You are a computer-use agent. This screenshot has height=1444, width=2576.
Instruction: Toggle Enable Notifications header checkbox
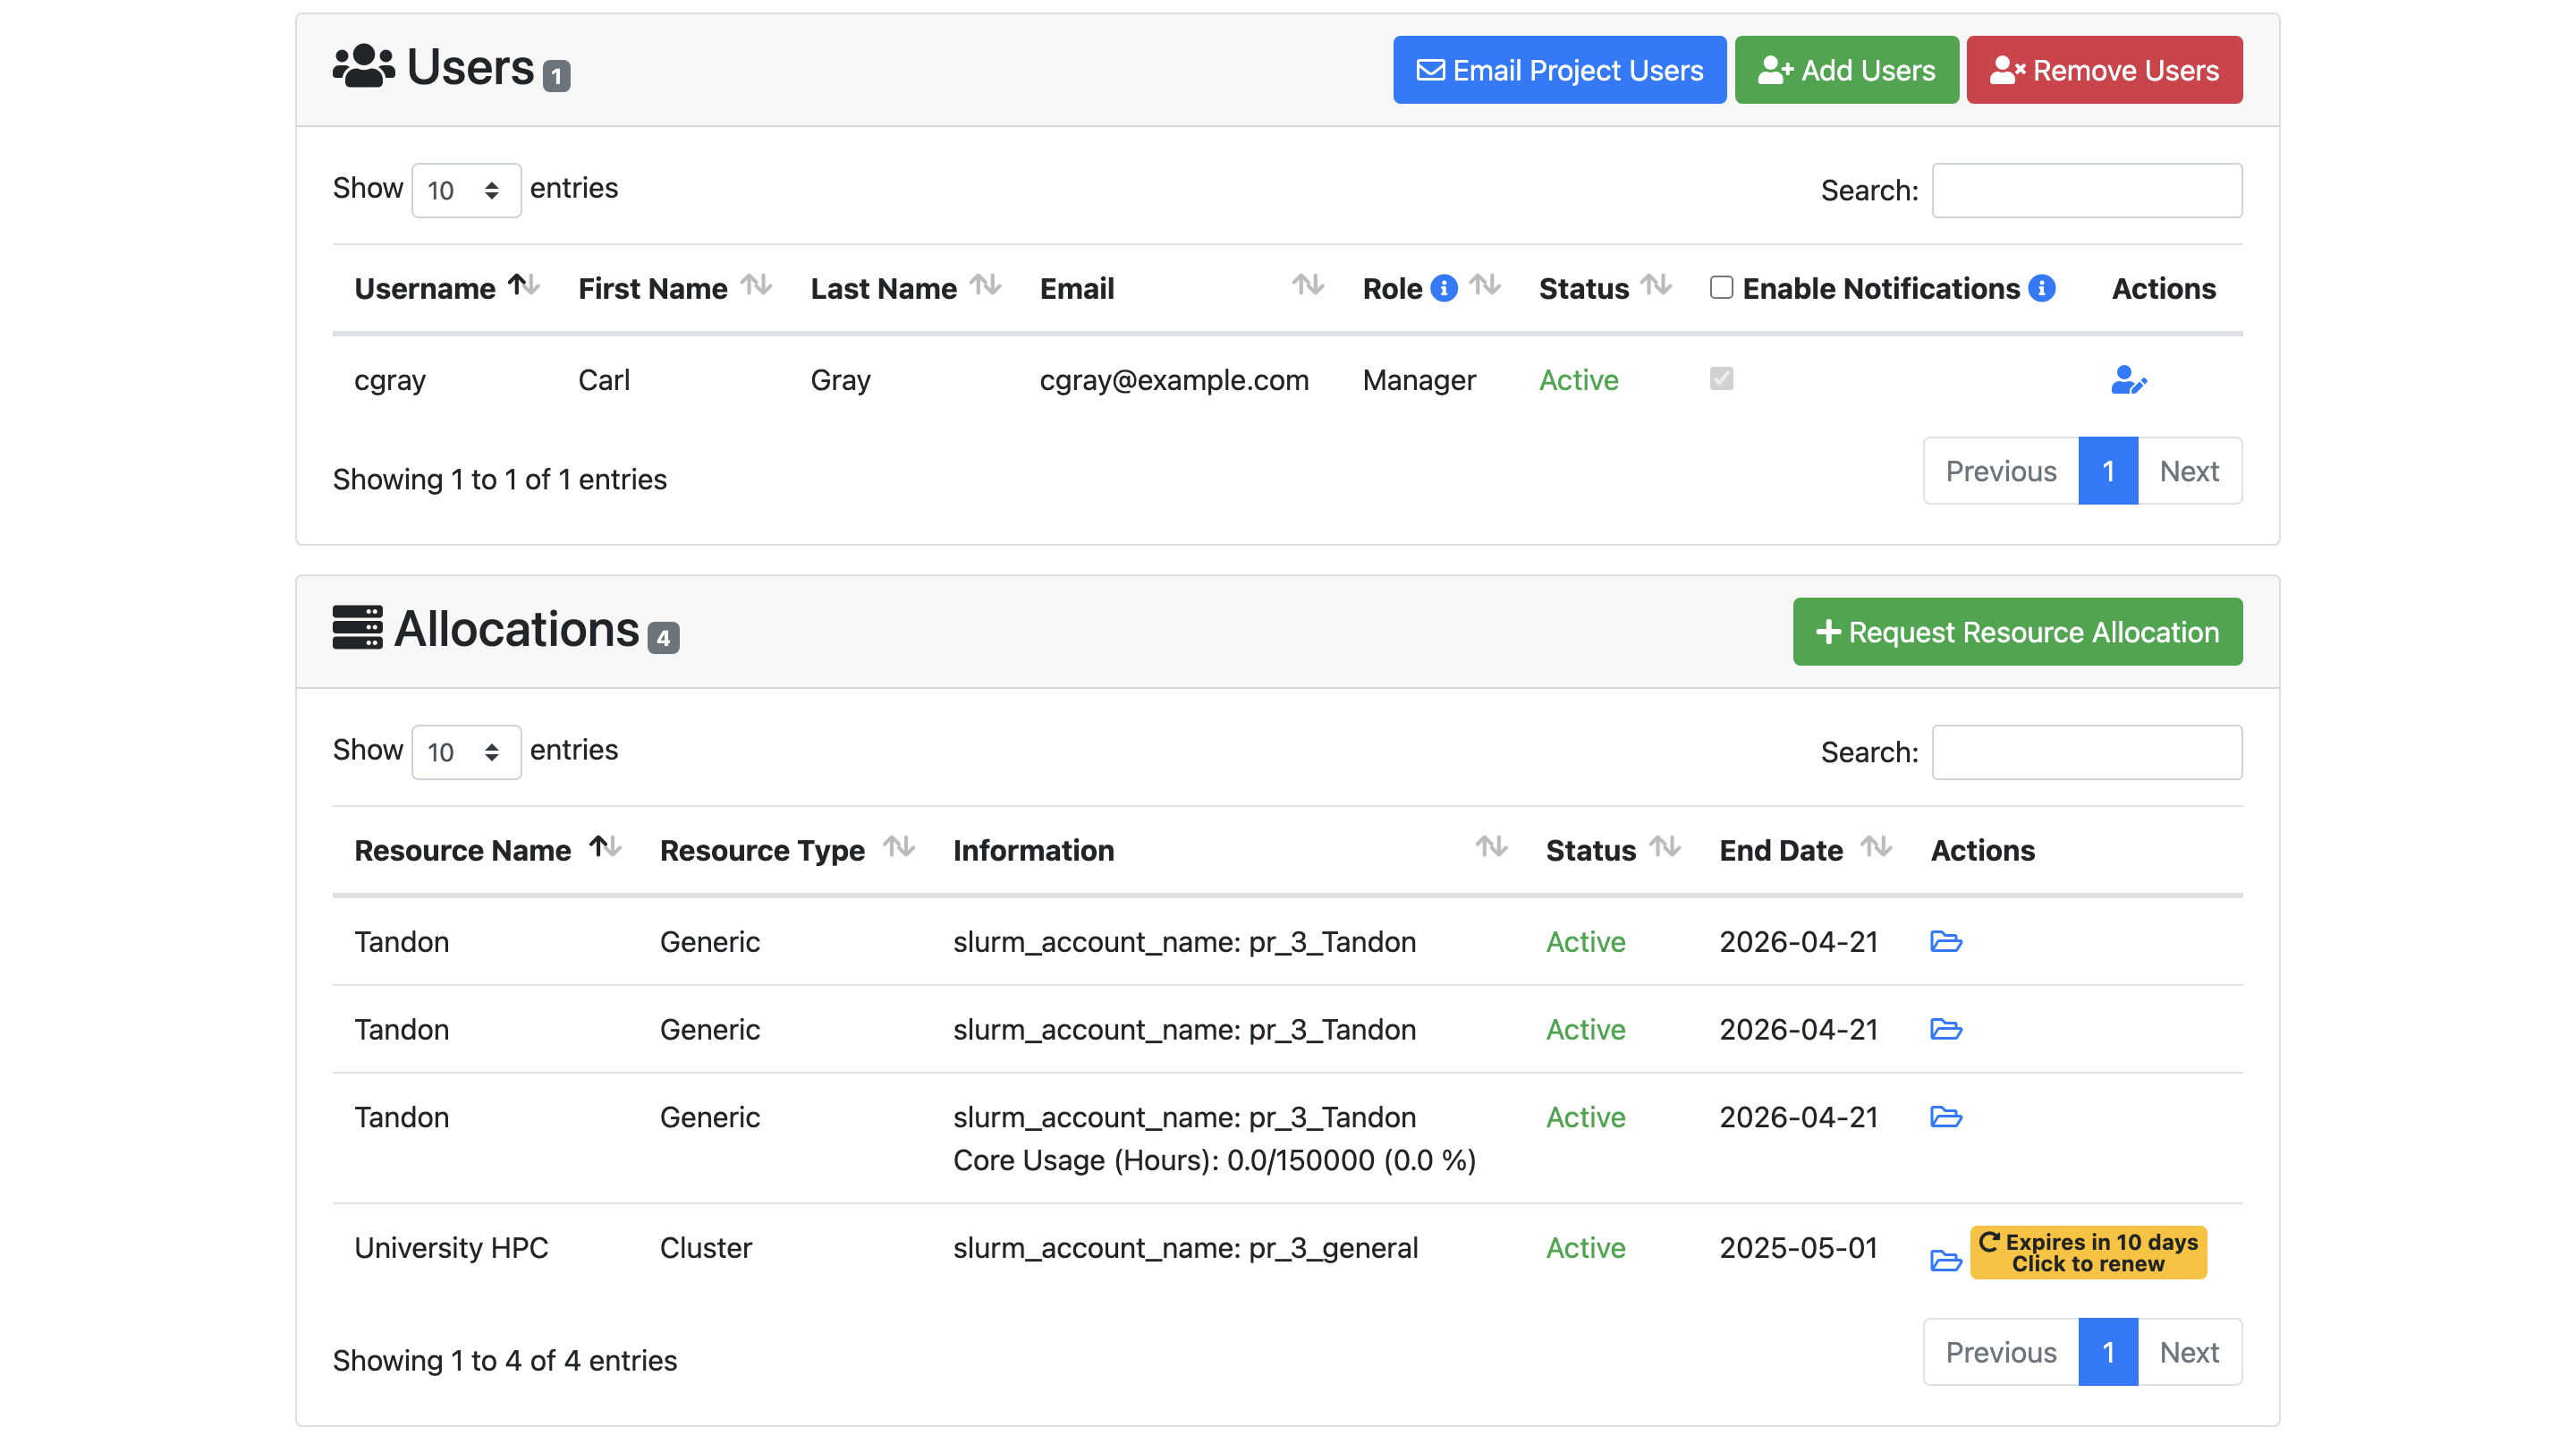tap(1720, 288)
